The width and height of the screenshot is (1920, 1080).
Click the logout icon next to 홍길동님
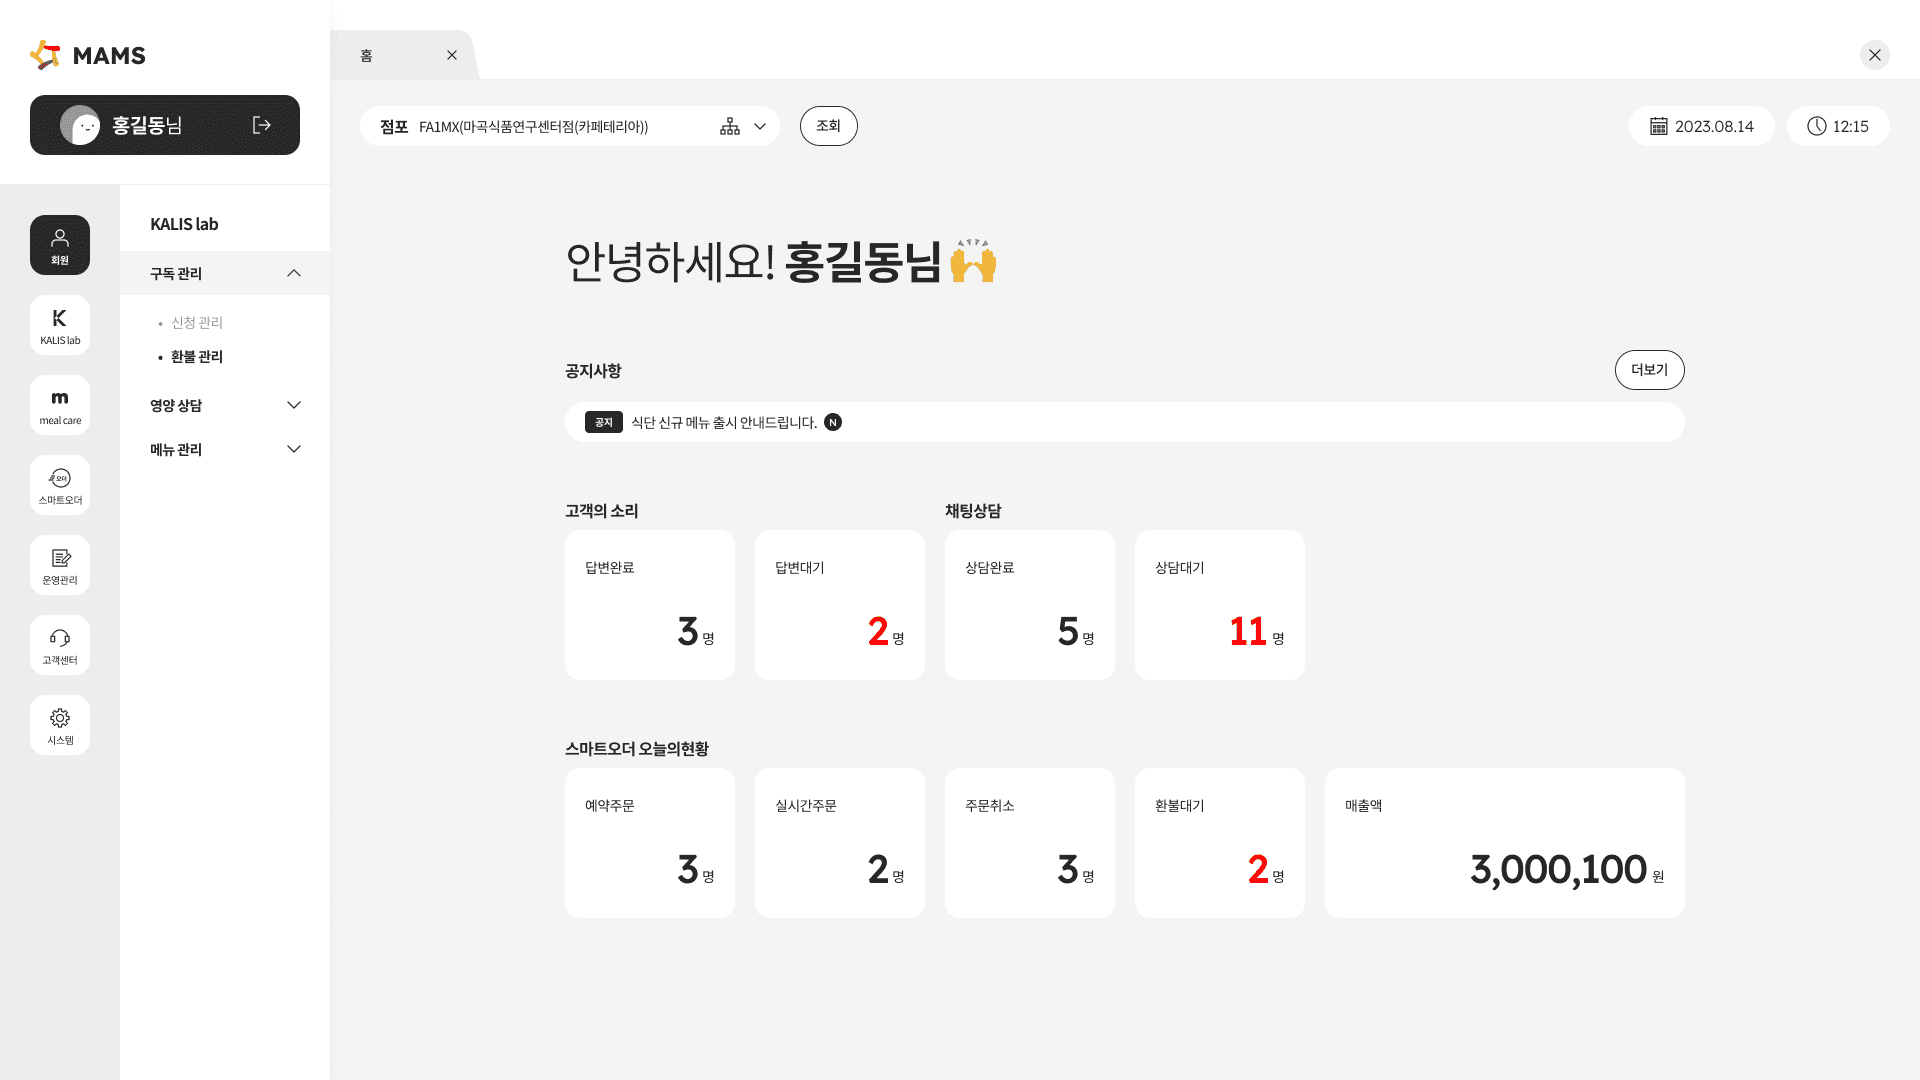(262, 125)
